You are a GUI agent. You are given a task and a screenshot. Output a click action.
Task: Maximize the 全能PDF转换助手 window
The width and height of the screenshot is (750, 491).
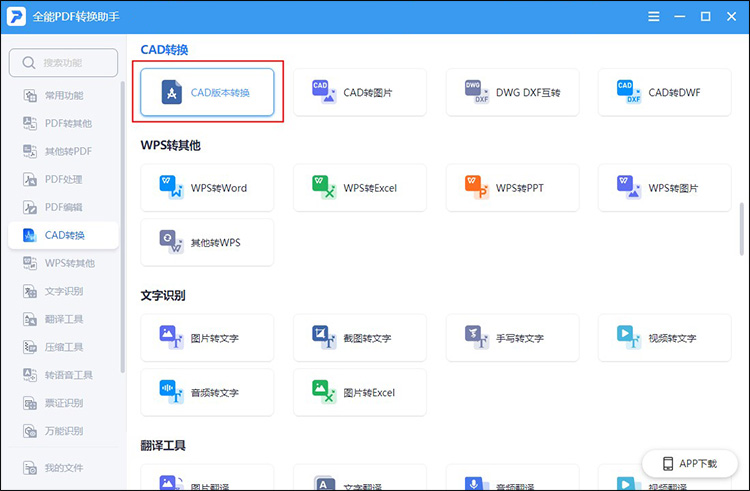pyautogui.click(x=706, y=17)
